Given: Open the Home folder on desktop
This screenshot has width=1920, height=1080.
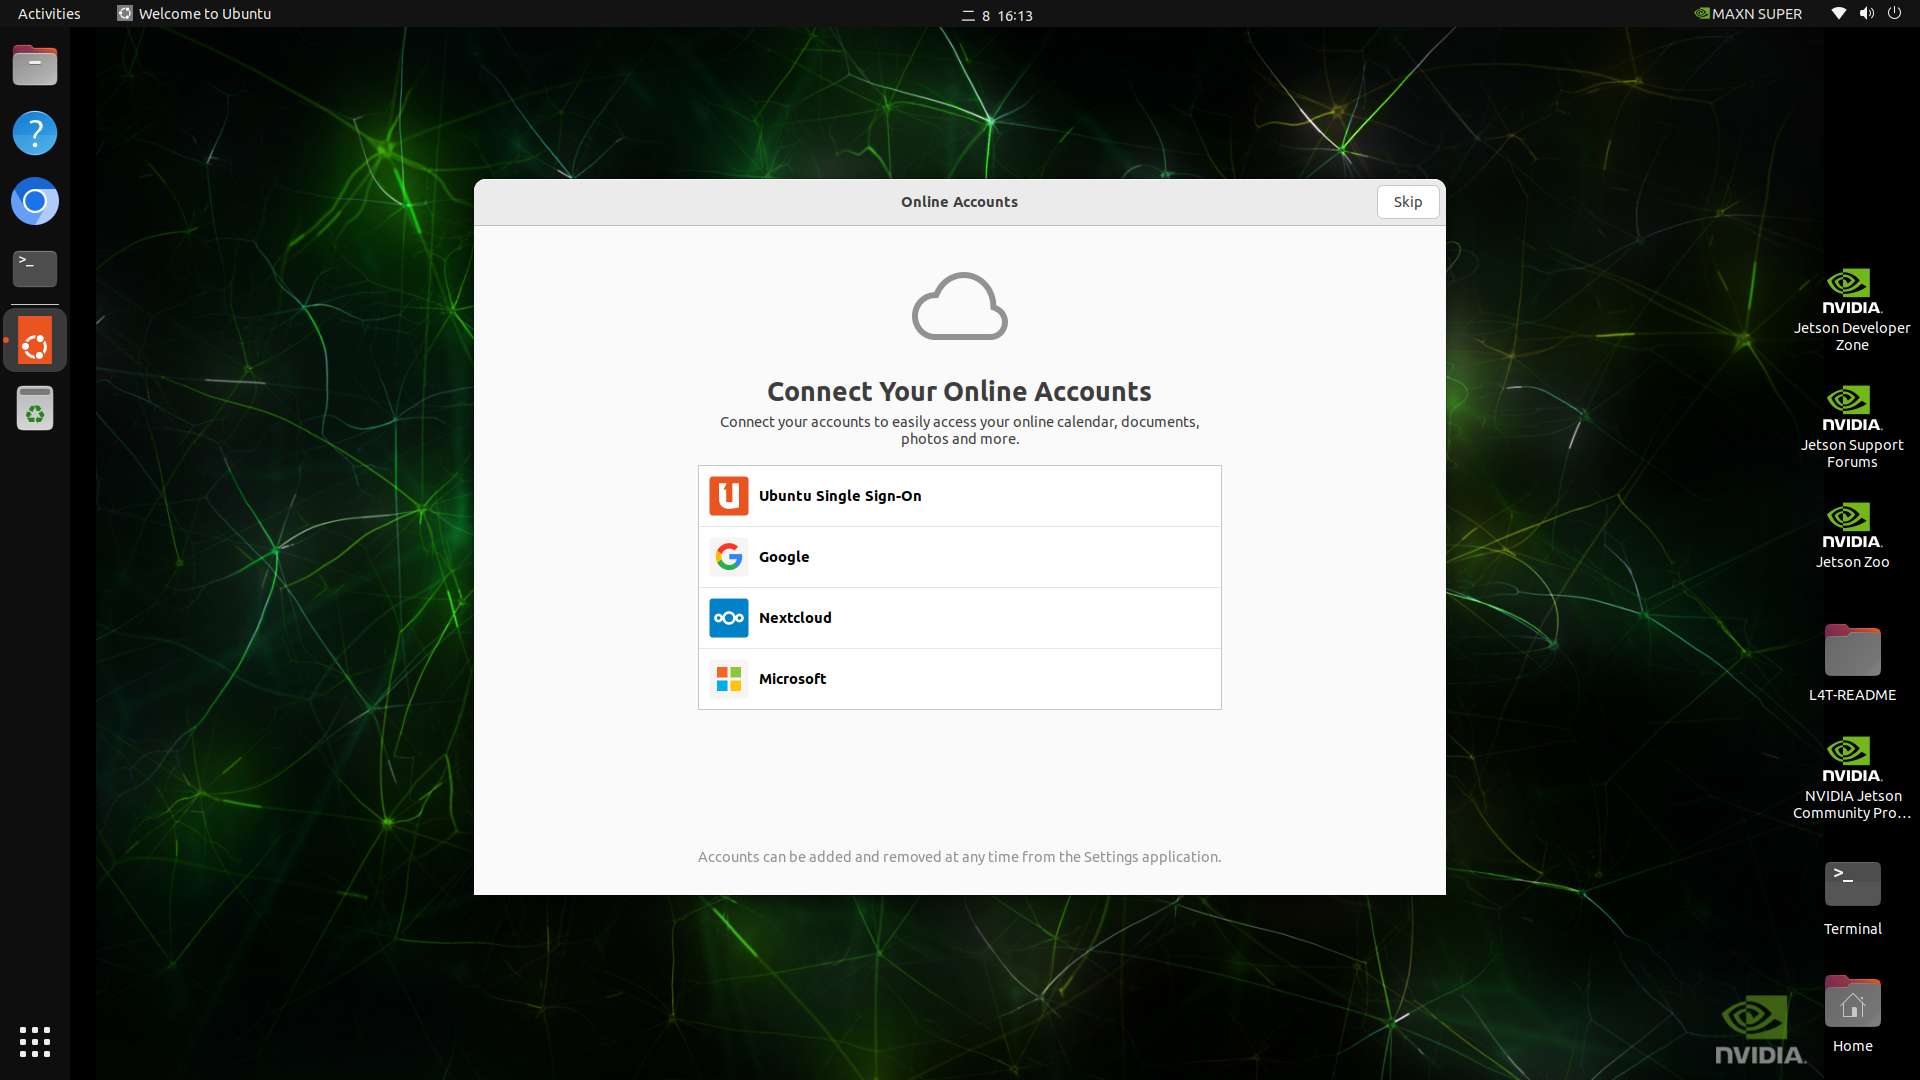Looking at the screenshot, I should pos(1851,1014).
